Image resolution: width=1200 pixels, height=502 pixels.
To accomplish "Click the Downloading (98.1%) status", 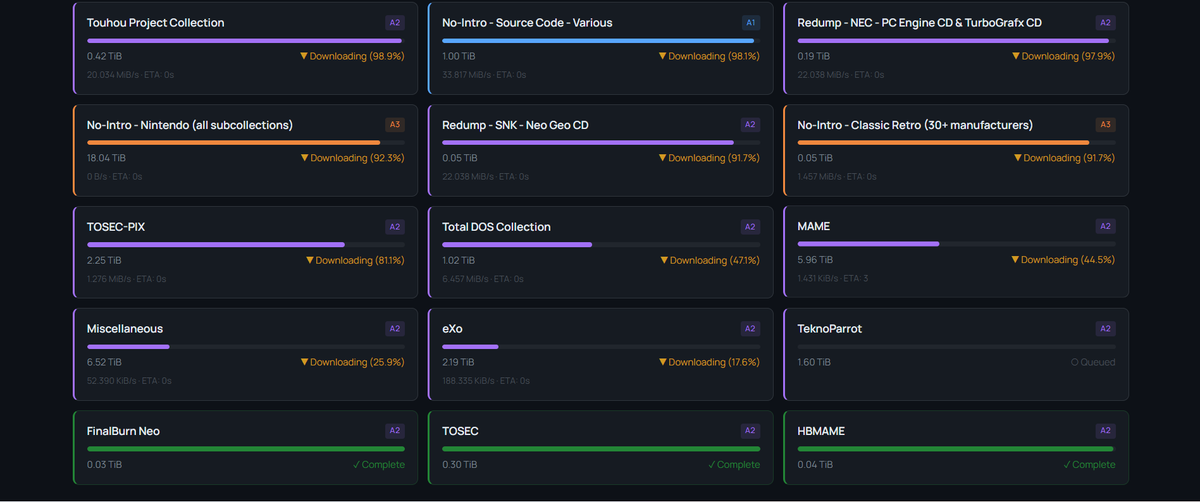I will coord(709,56).
